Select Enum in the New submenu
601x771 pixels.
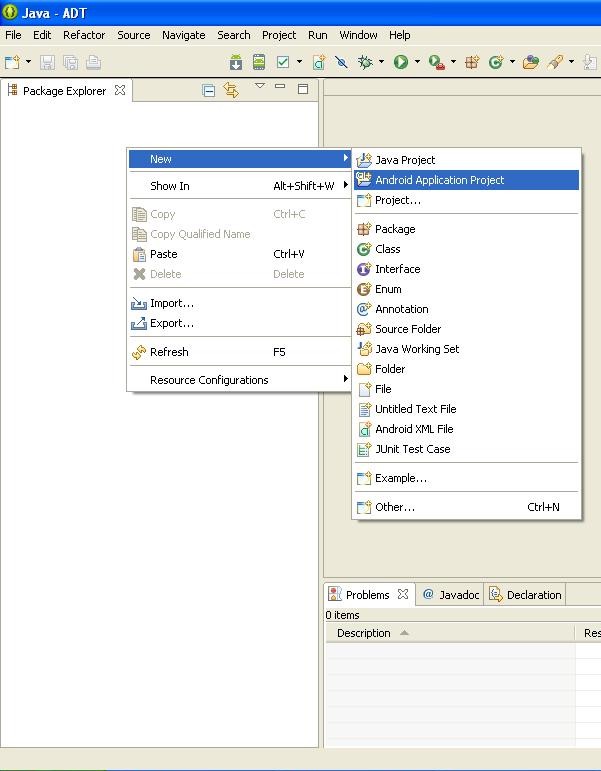click(x=466, y=289)
